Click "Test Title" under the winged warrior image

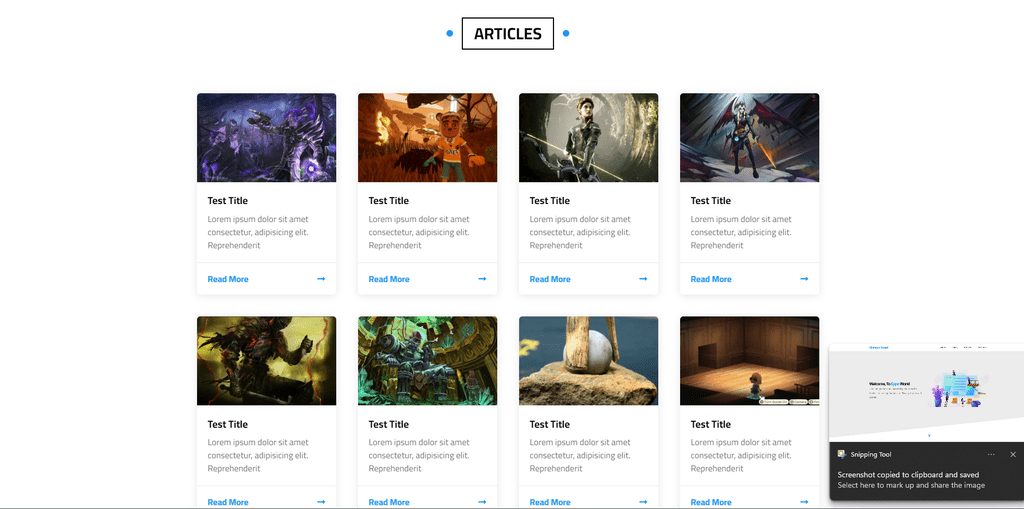pyautogui.click(x=711, y=201)
